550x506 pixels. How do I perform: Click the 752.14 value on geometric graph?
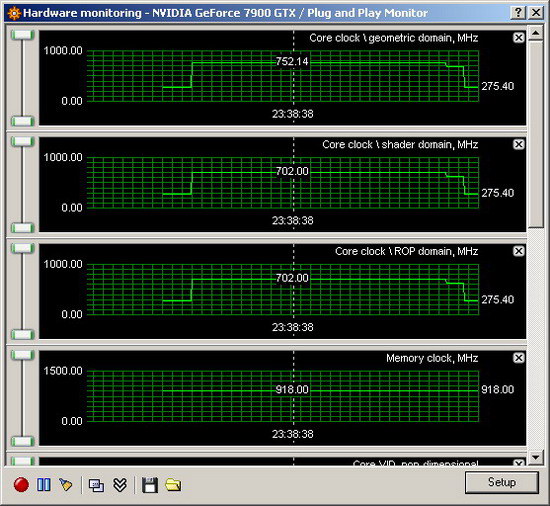point(292,61)
